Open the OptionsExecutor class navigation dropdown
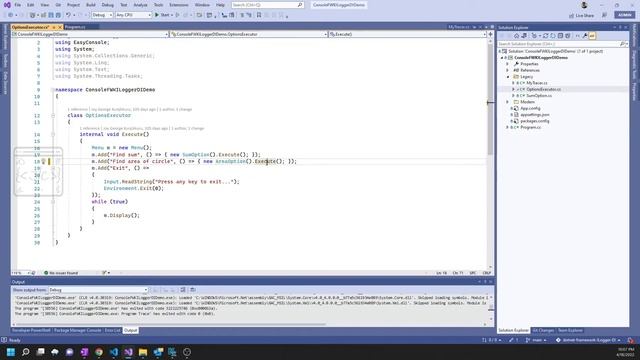 coord(249,34)
